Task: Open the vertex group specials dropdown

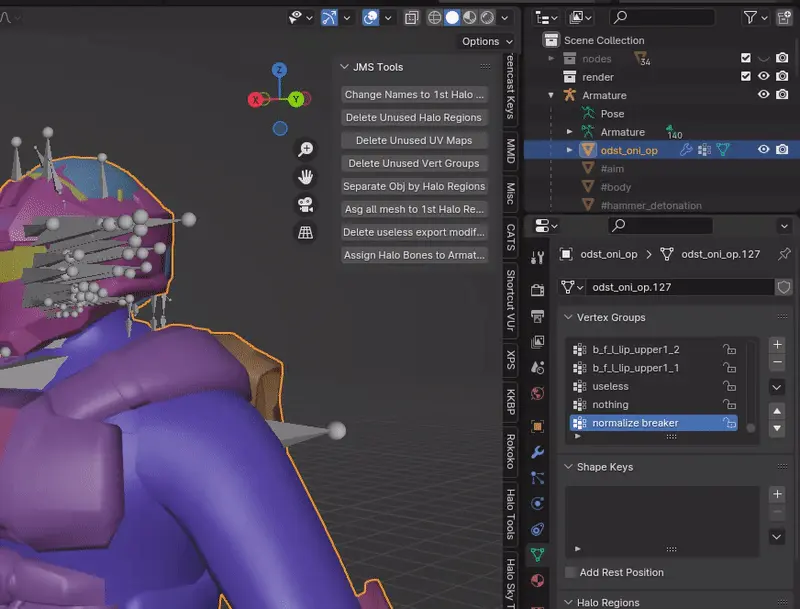Action: click(777, 387)
